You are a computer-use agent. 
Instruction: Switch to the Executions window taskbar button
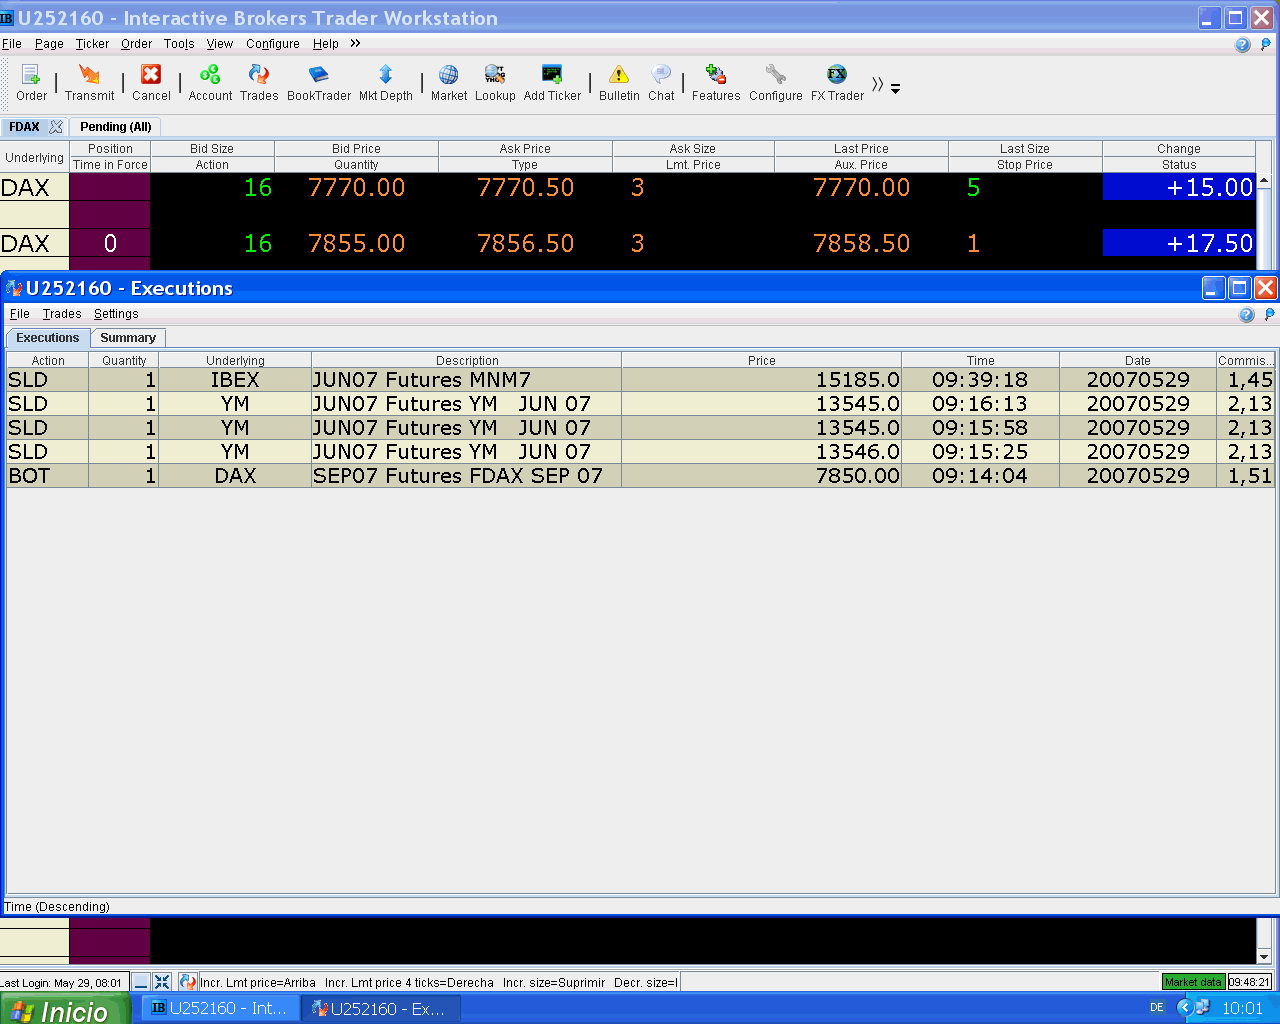click(380, 1009)
